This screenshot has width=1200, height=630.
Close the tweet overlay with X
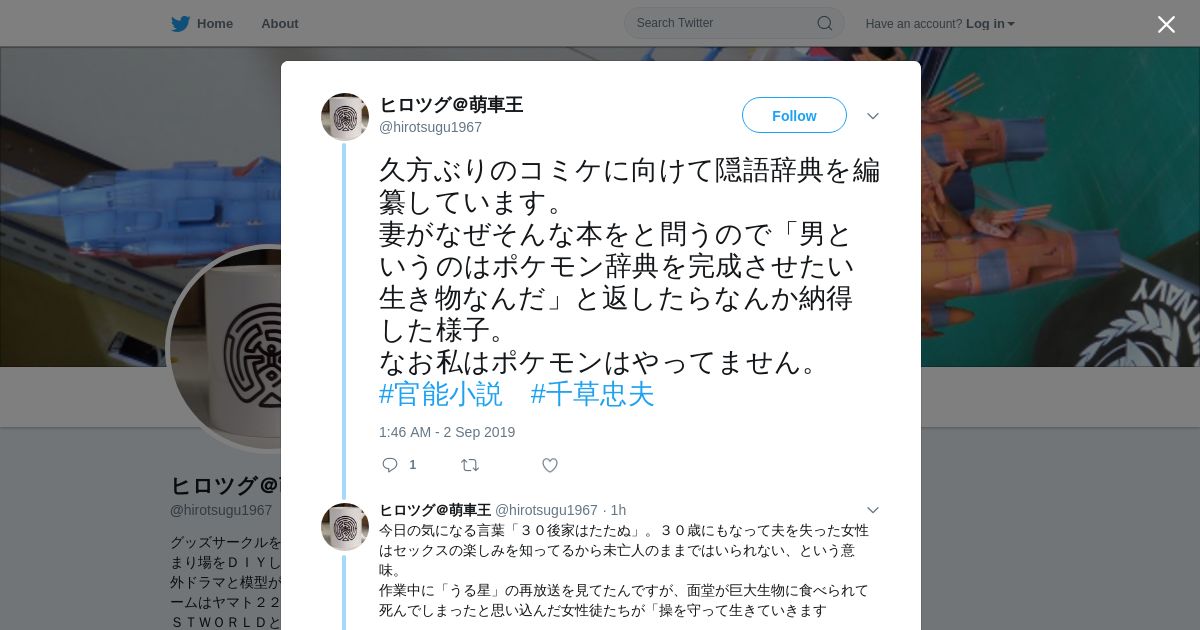pos(1166,24)
